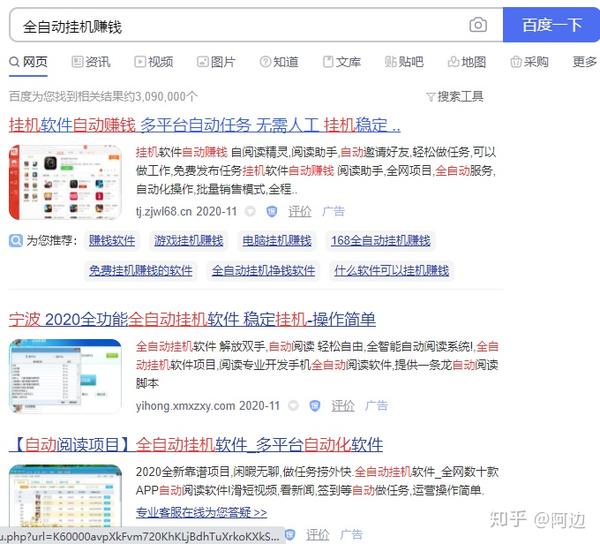Click the 专业客服在线为您答疑 link
Viewport: 600px width, 544px height.
coord(201,512)
